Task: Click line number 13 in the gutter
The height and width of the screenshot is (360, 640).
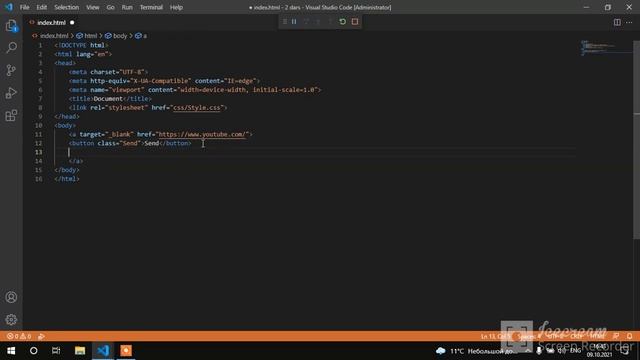Action: (38, 152)
